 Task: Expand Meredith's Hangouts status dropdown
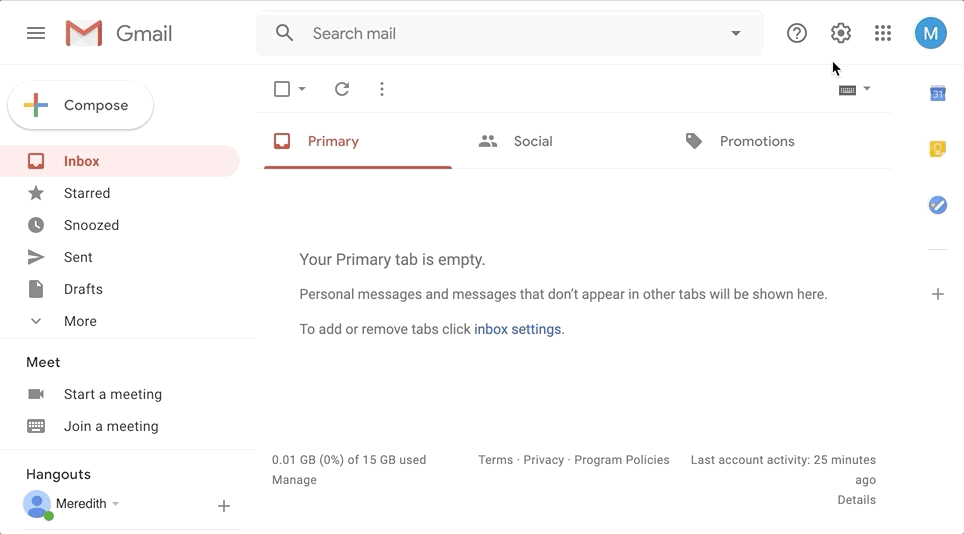115,504
